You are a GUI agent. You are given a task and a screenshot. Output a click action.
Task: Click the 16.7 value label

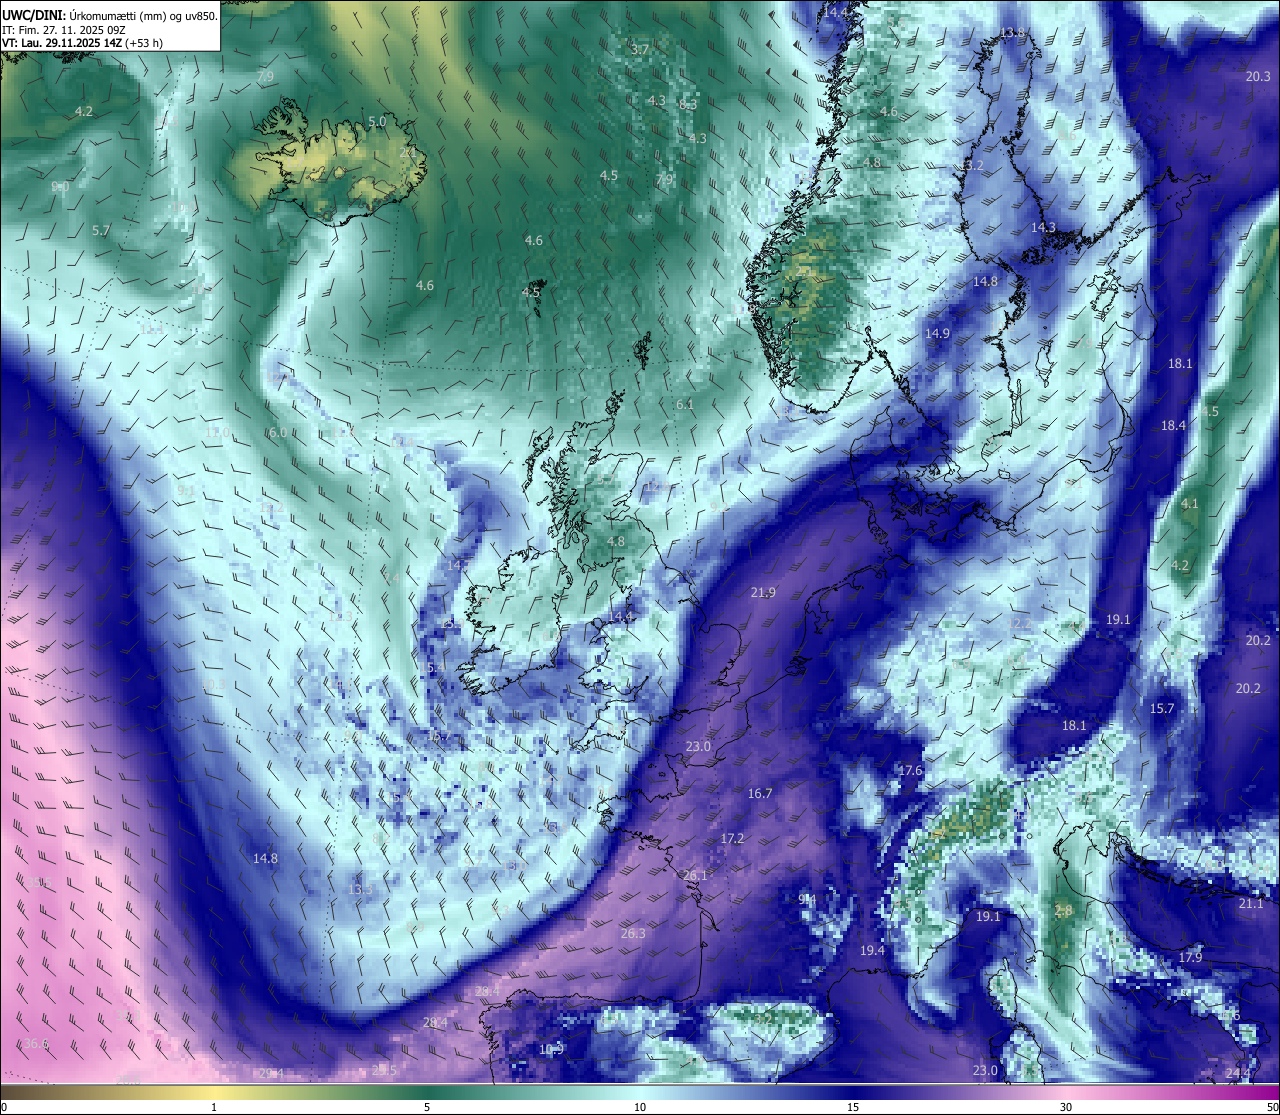point(760,793)
